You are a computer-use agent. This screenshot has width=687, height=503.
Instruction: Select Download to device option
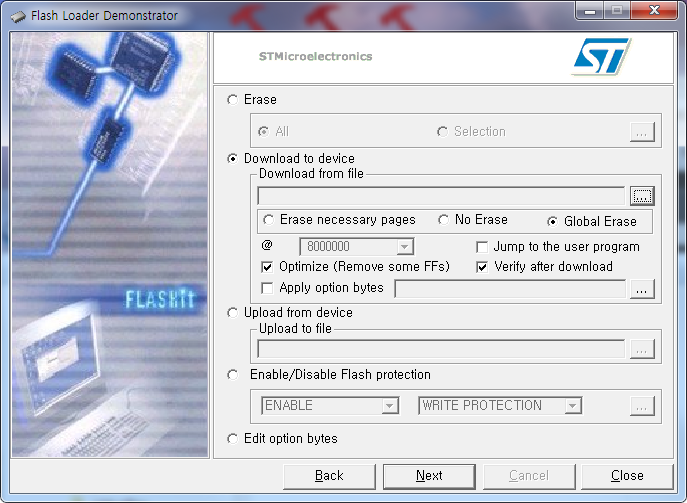233,159
